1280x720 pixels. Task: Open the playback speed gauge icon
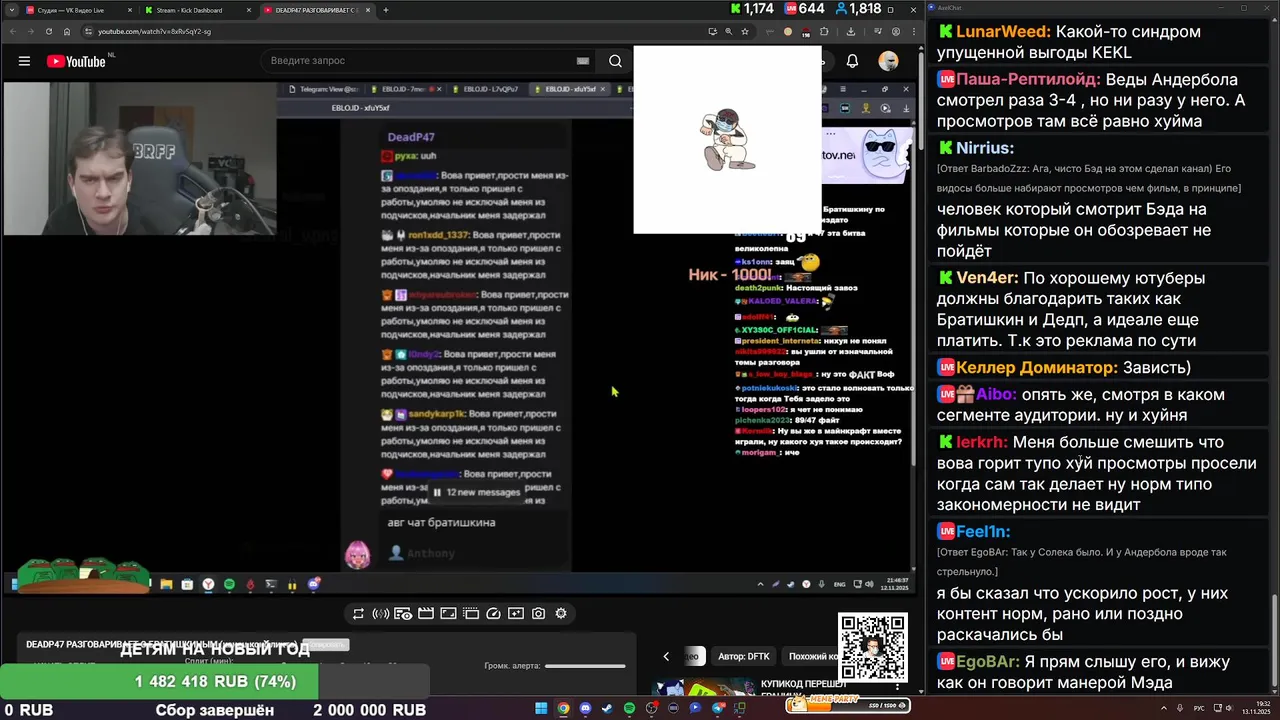pos(493,614)
